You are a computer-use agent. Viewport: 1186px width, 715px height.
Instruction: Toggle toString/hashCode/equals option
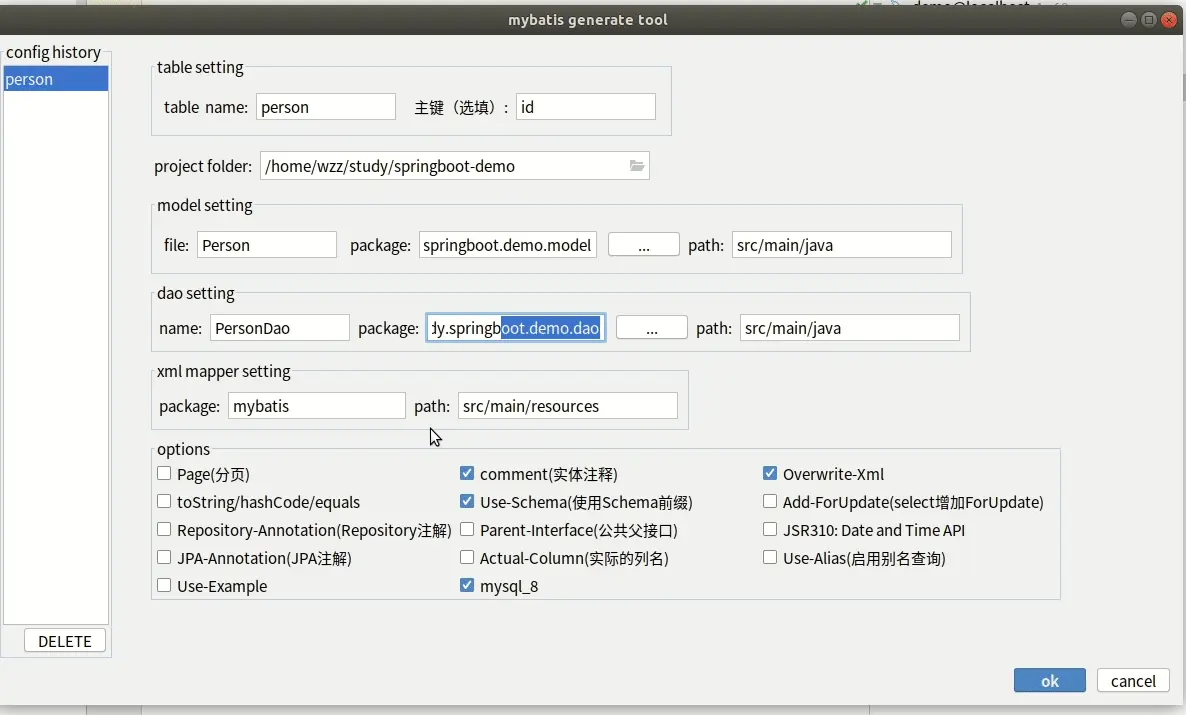click(164, 502)
